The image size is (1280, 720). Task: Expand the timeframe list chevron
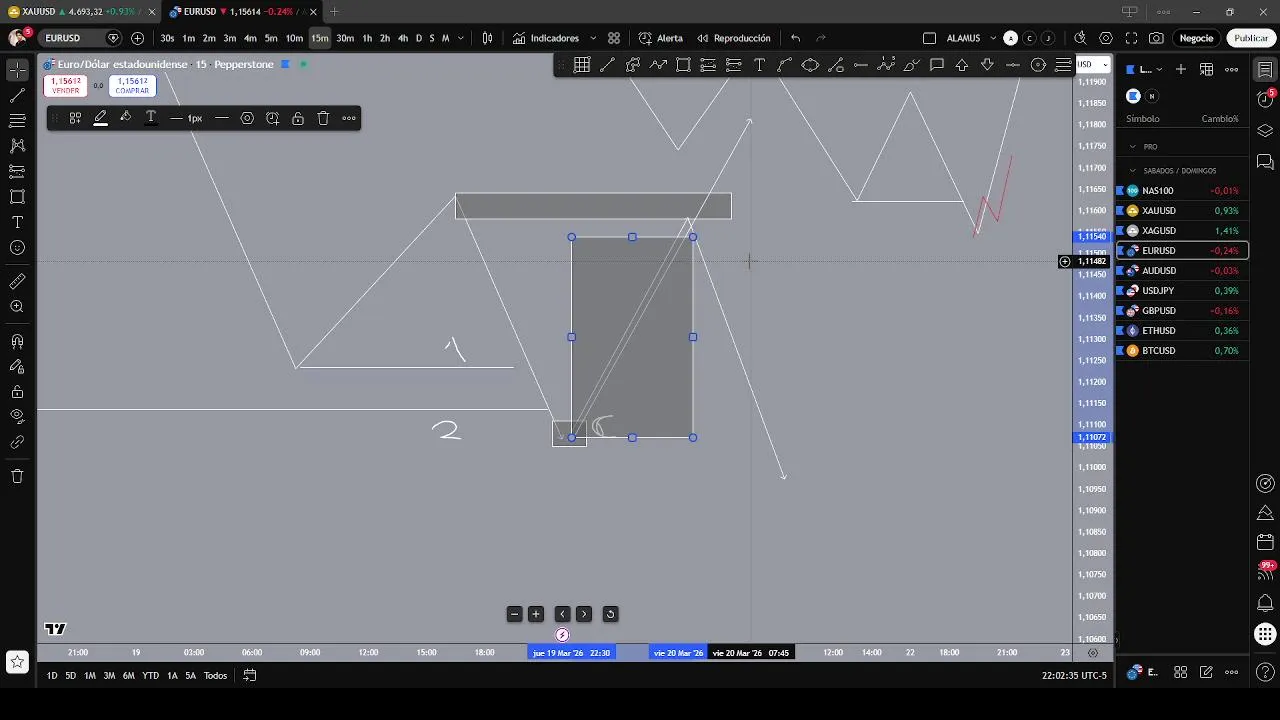[461, 38]
